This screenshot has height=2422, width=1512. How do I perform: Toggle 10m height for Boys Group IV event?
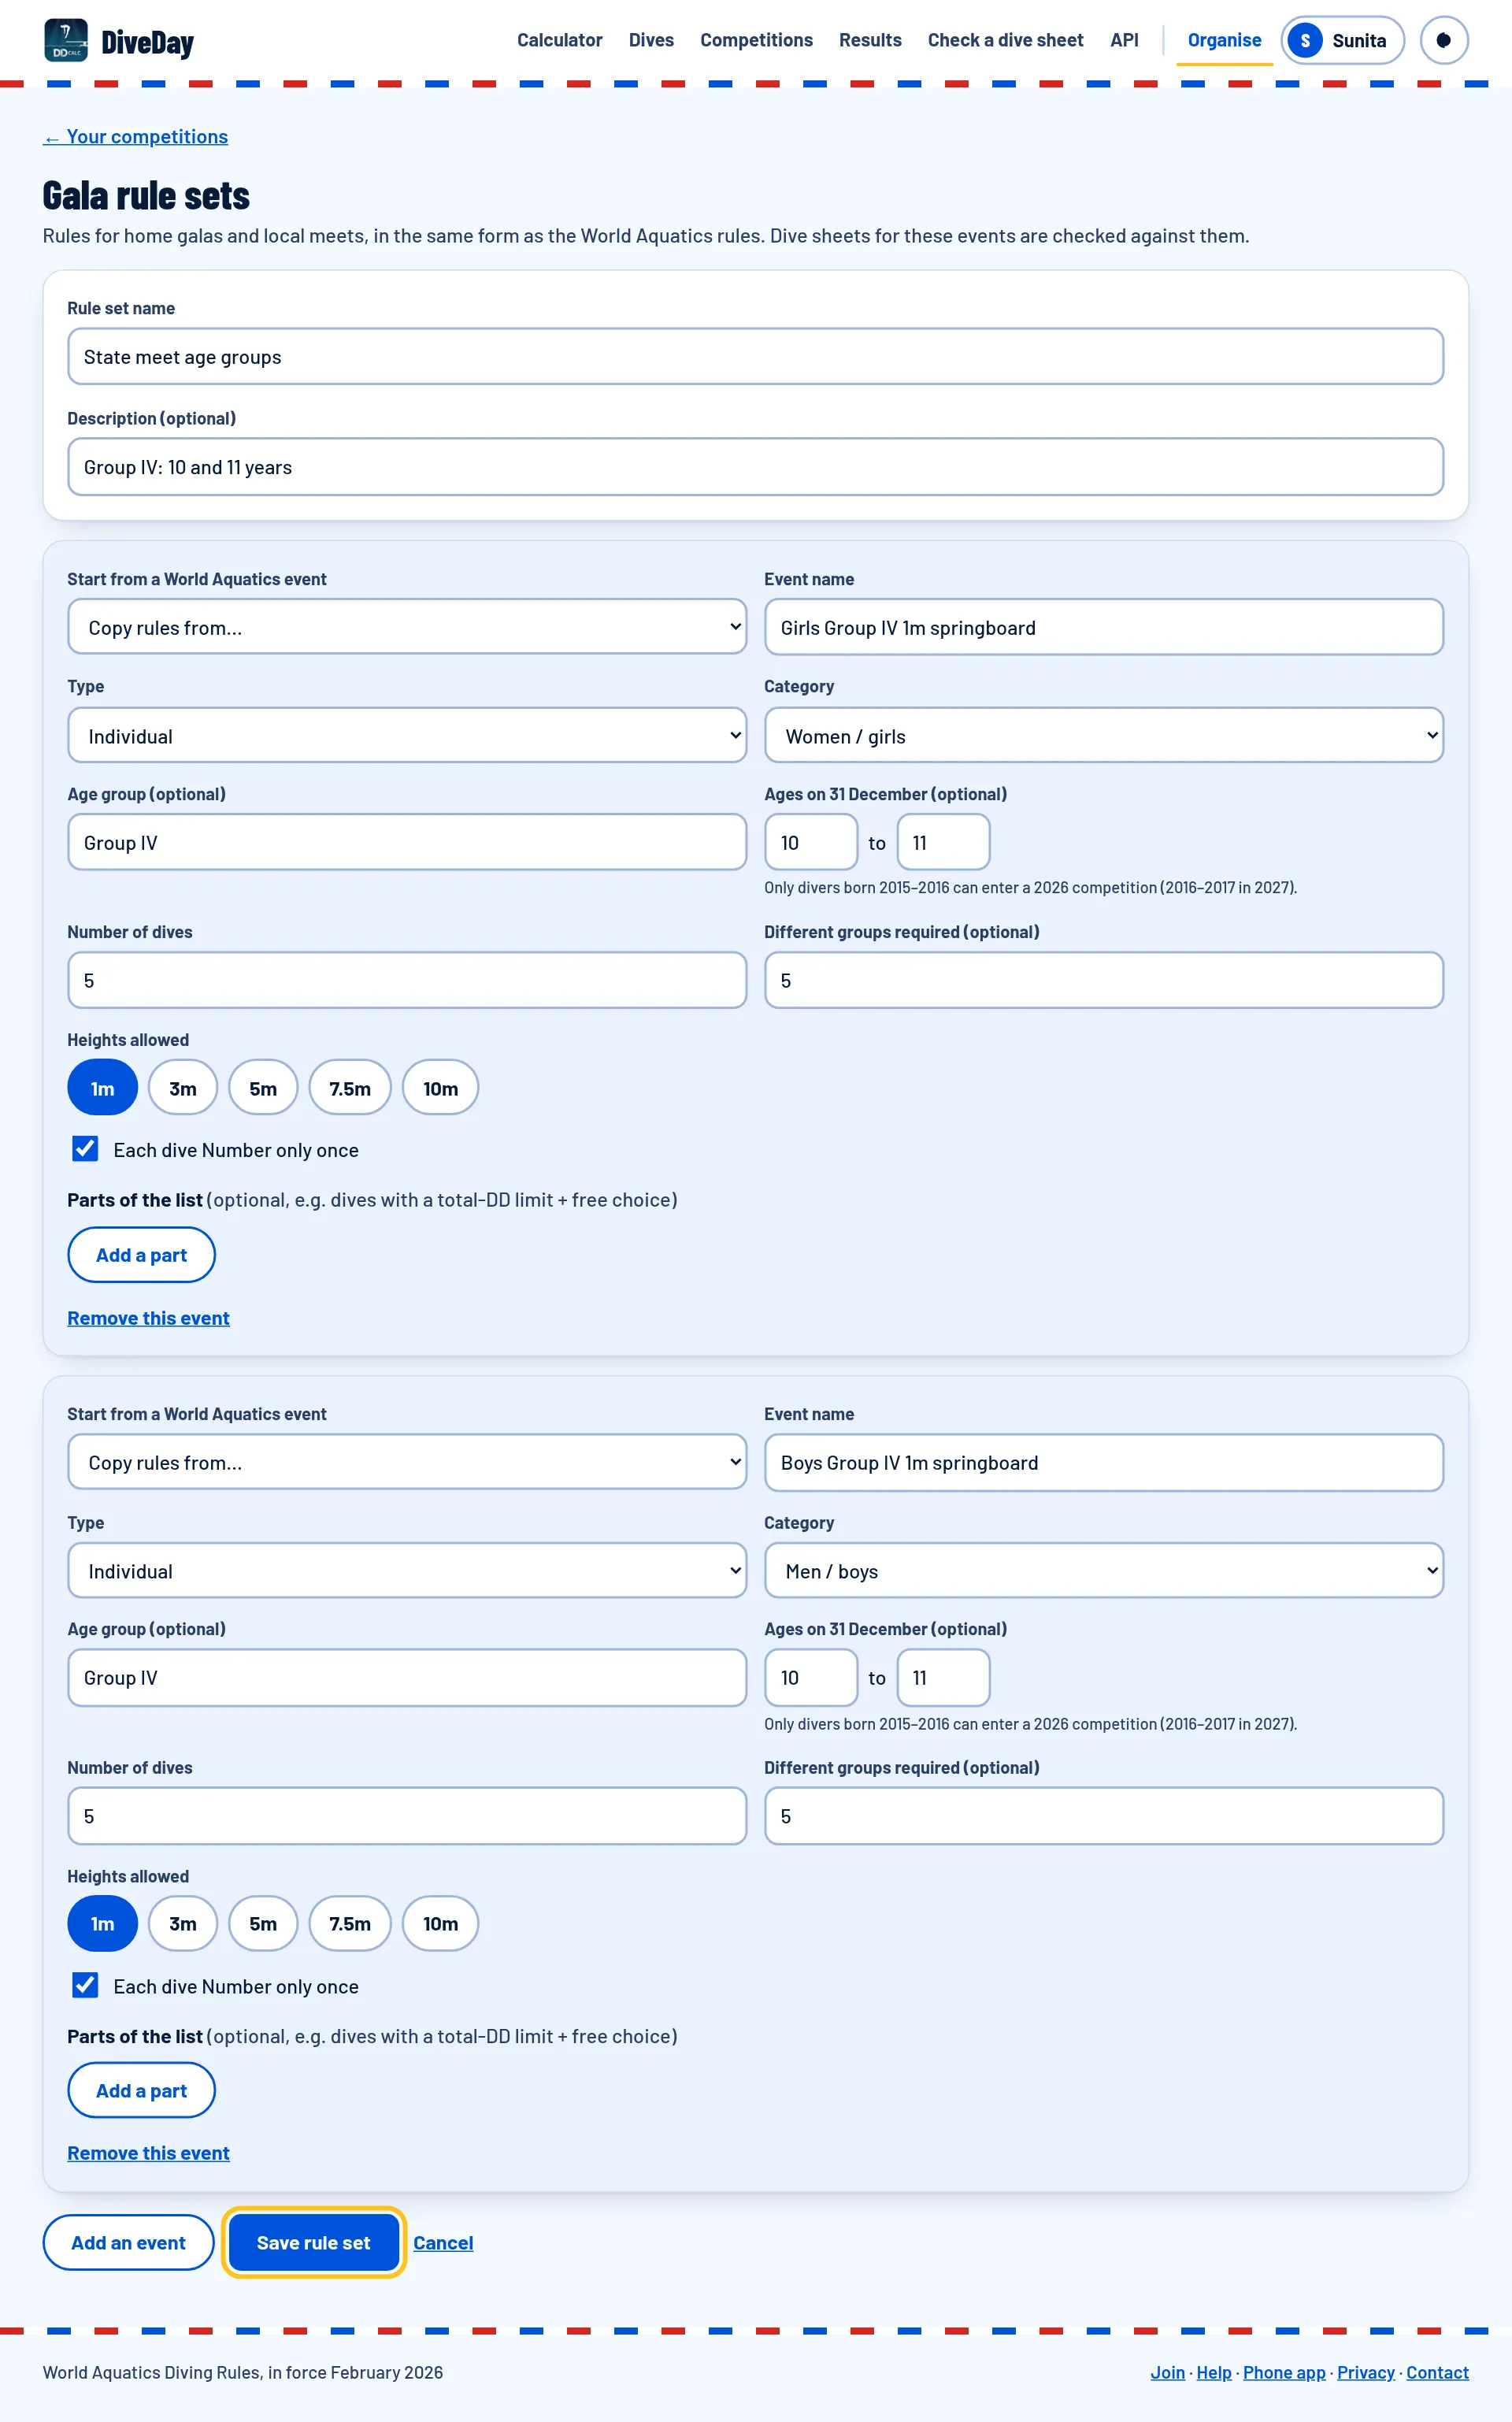click(x=440, y=1923)
